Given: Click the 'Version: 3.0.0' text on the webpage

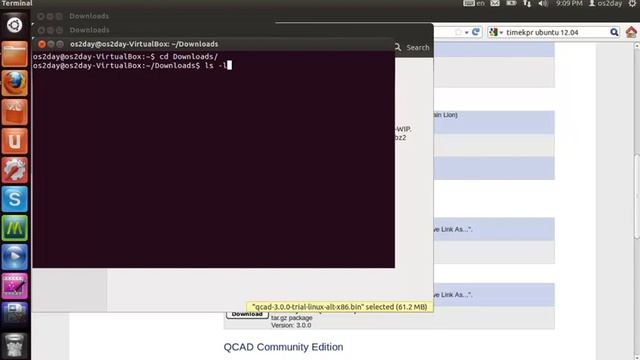Looking at the screenshot, I should (291, 325).
